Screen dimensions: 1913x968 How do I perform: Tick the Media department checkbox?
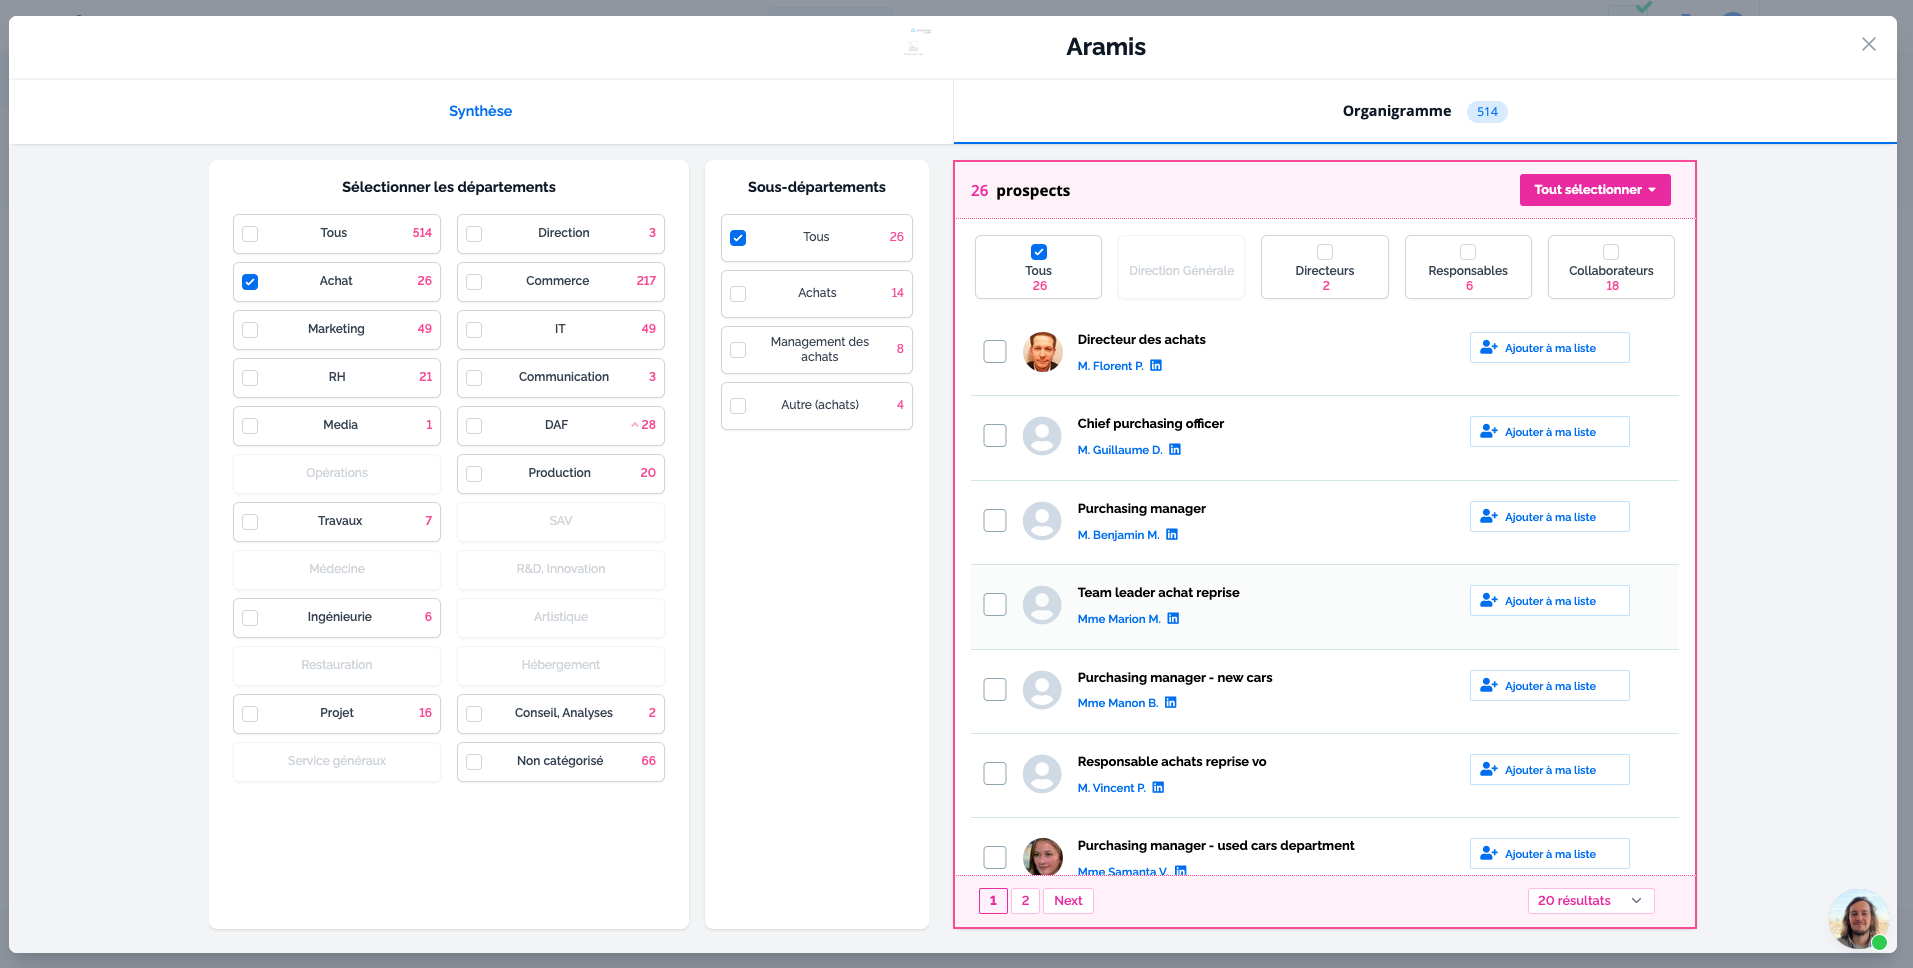click(250, 426)
